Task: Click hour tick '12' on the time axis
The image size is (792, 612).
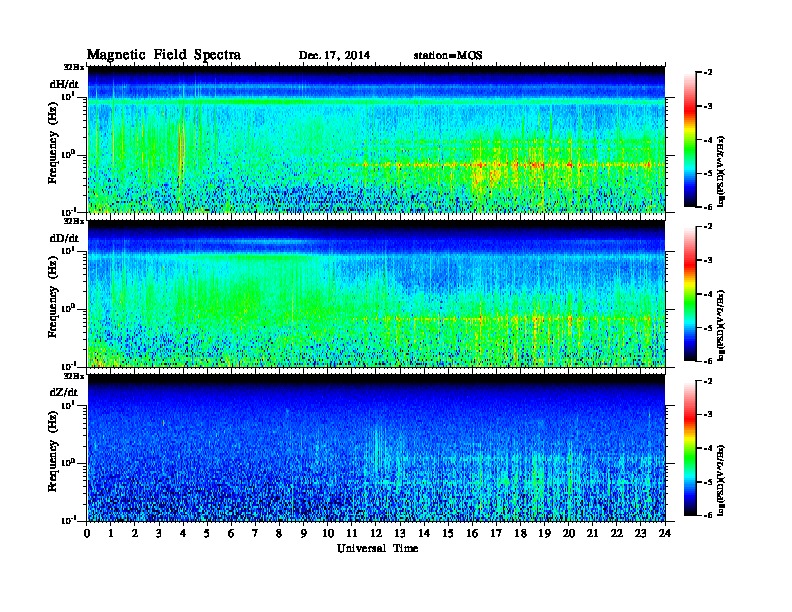Action: point(376,534)
